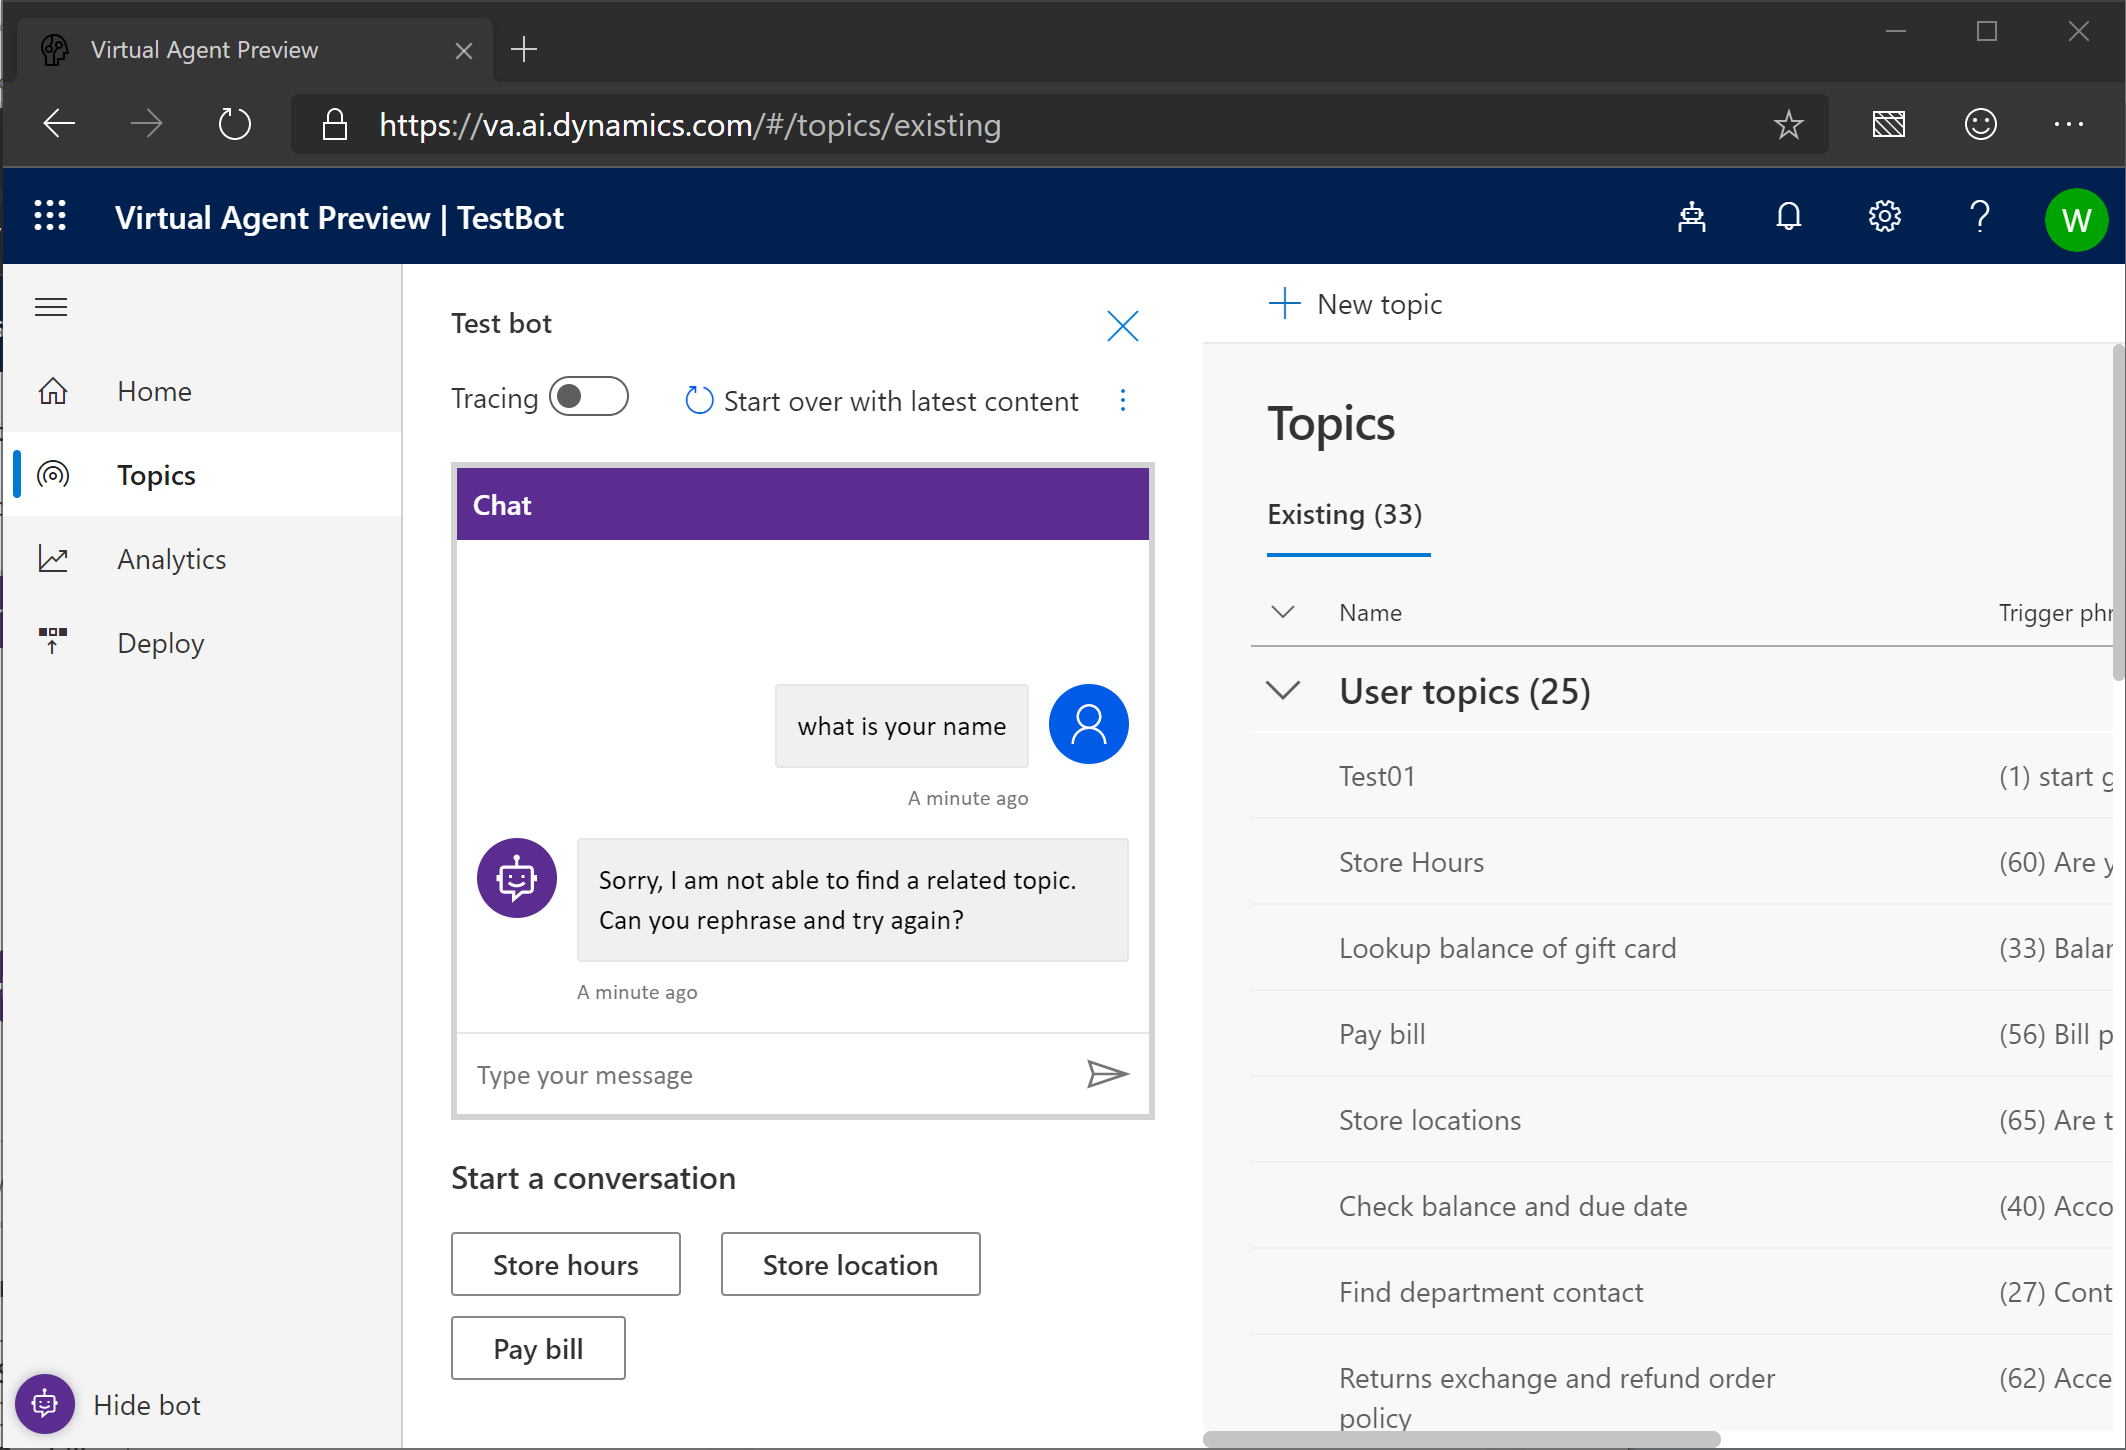Collapse sidebar with hamburger menu icon

click(x=51, y=307)
